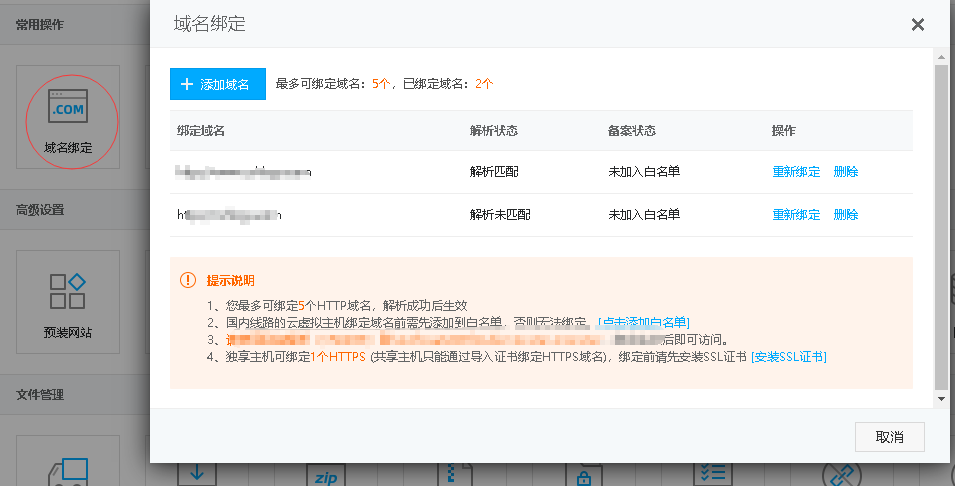Click the 提示说明 heading text
The image size is (955, 486).
coord(230,281)
